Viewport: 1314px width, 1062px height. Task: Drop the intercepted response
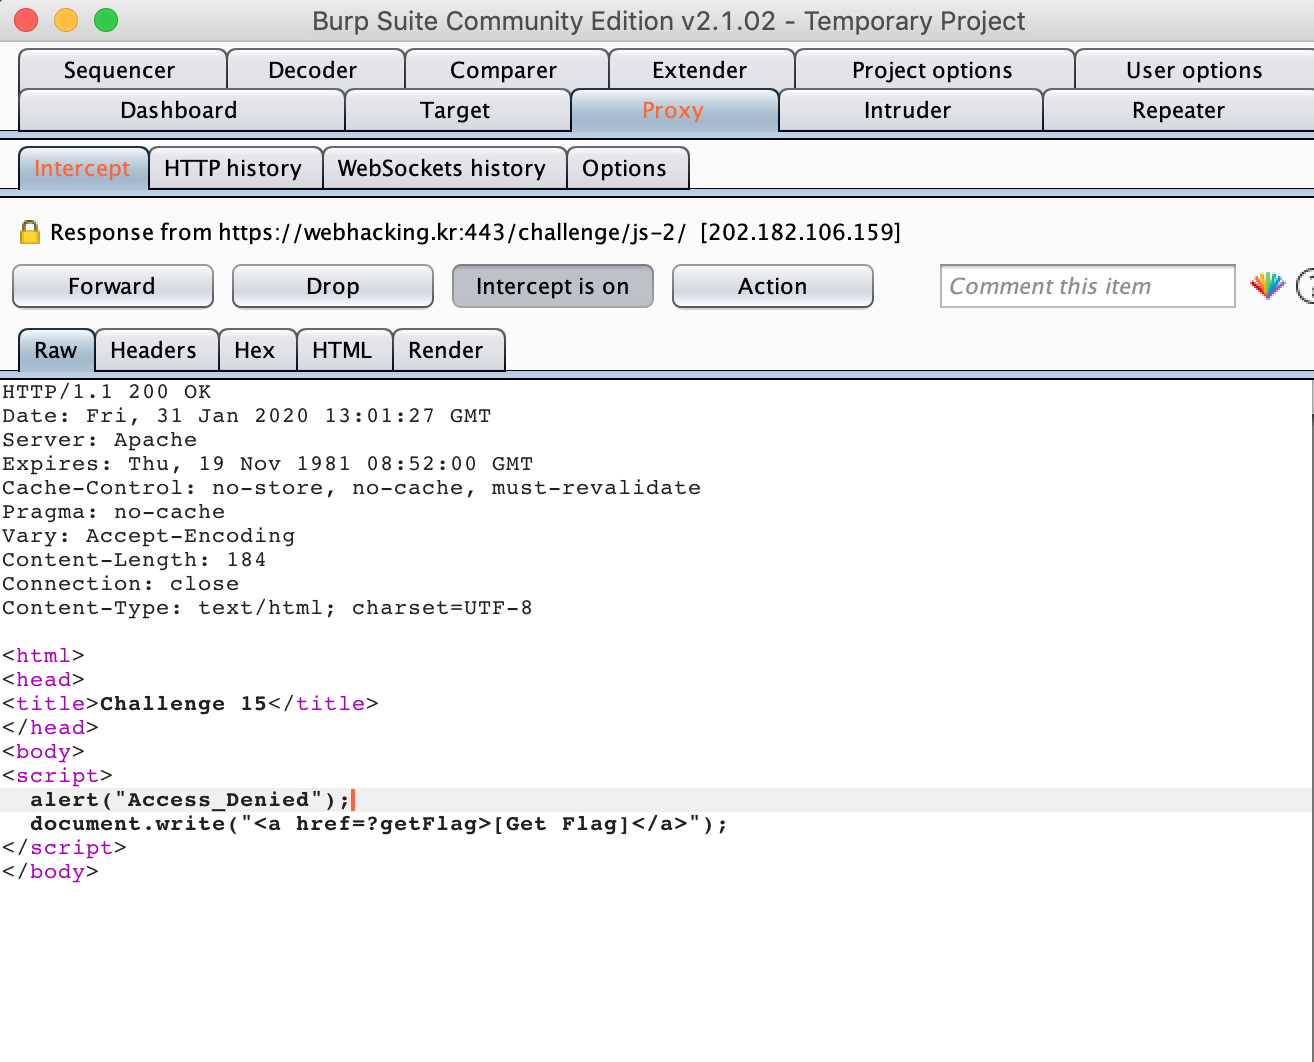pos(333,286)
